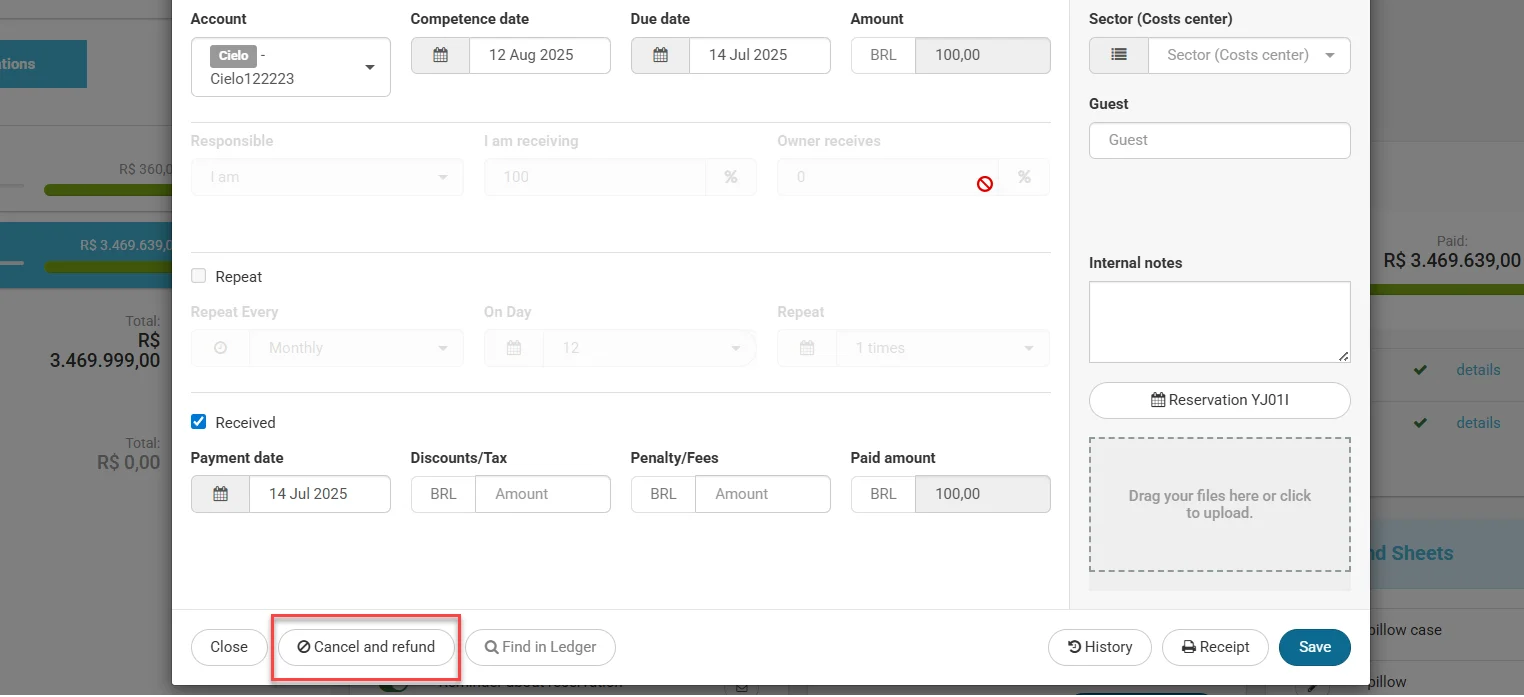
Task: Click the Payment date calendar icon
Action: 220,494
